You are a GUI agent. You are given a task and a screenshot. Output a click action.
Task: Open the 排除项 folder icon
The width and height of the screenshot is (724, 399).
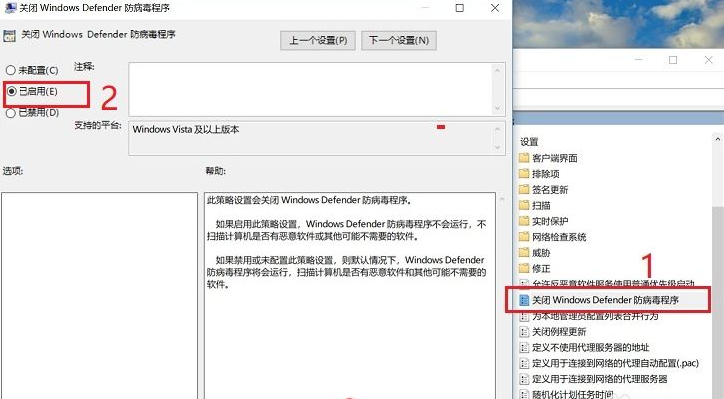coord(524,174)
